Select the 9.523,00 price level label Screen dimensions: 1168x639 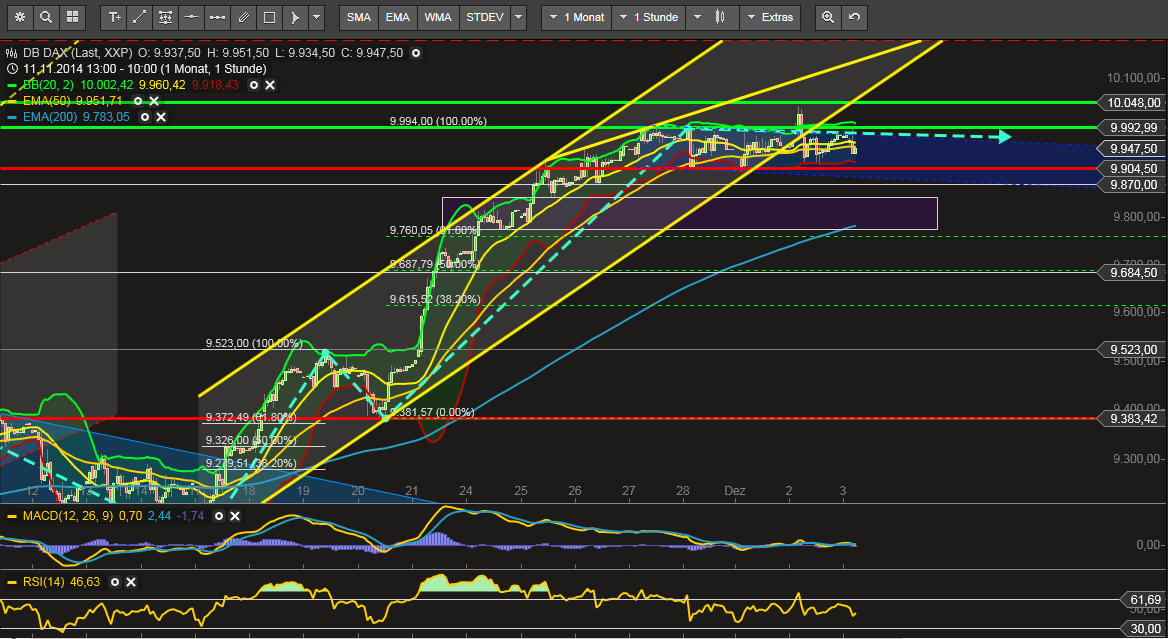tap(1132, 349)
